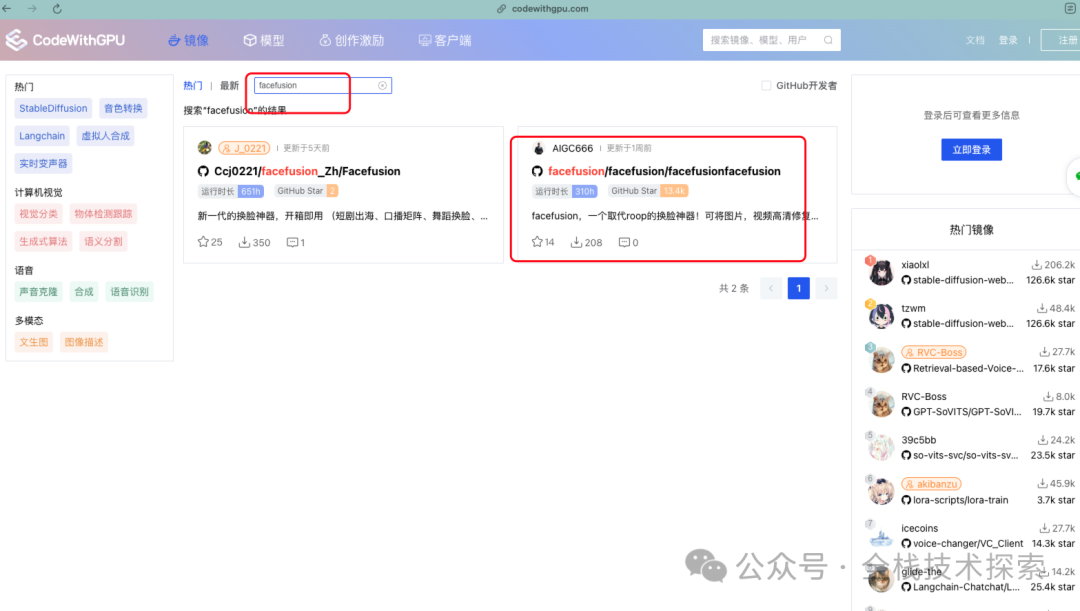
Task: Open the 模型 nav tab
Action: (x=264, y=41)
